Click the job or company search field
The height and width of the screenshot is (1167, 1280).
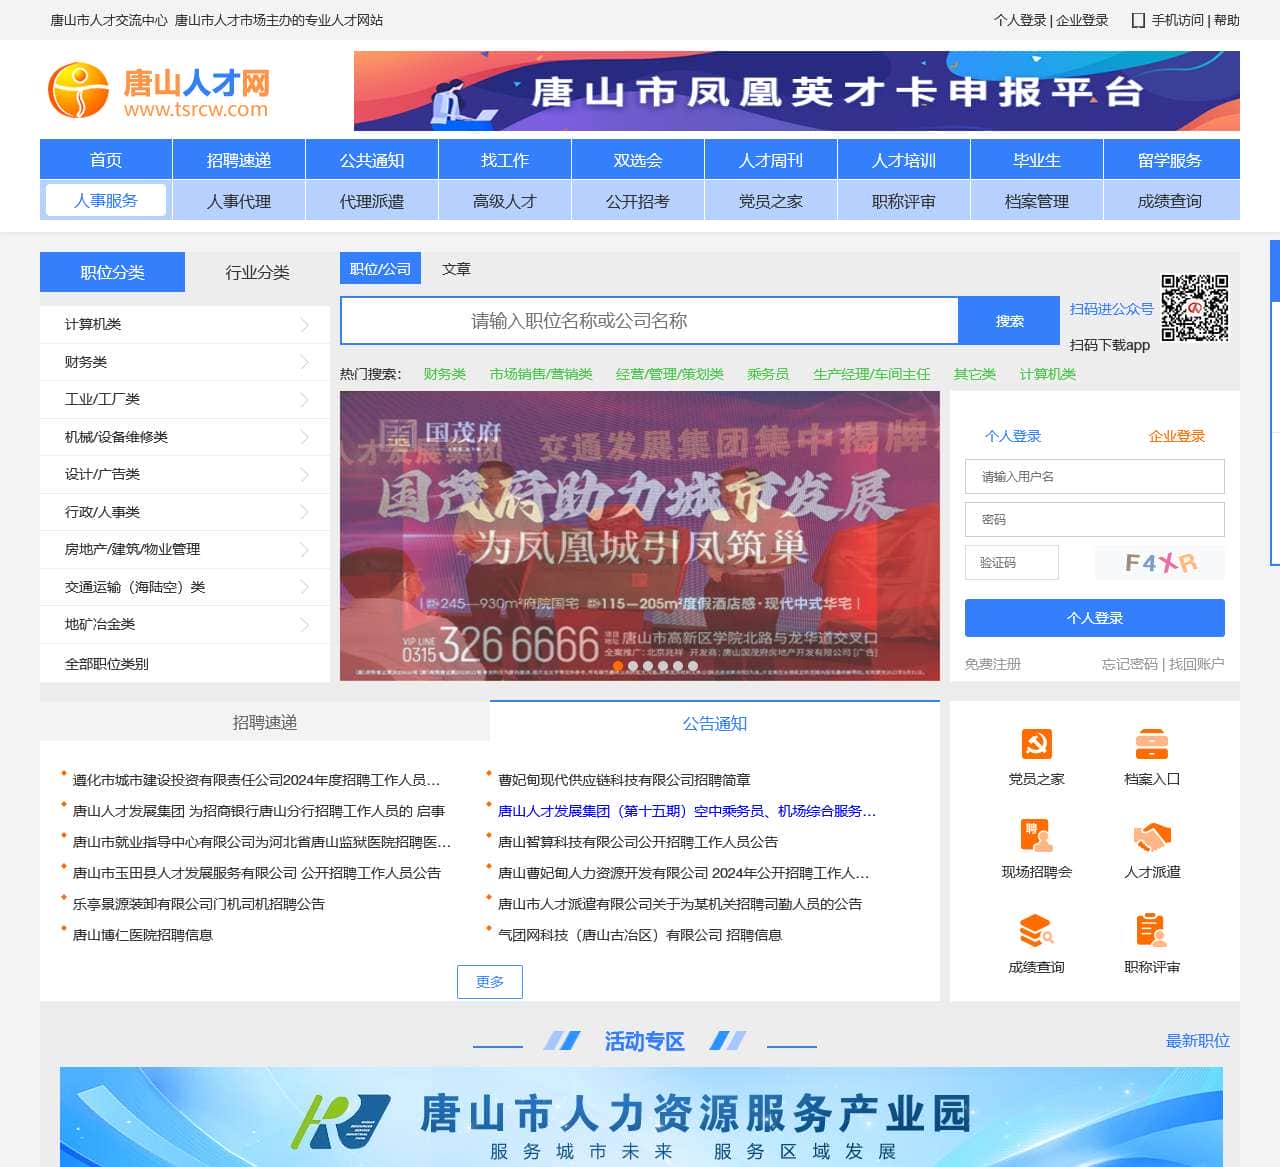(x=650, y=321)
